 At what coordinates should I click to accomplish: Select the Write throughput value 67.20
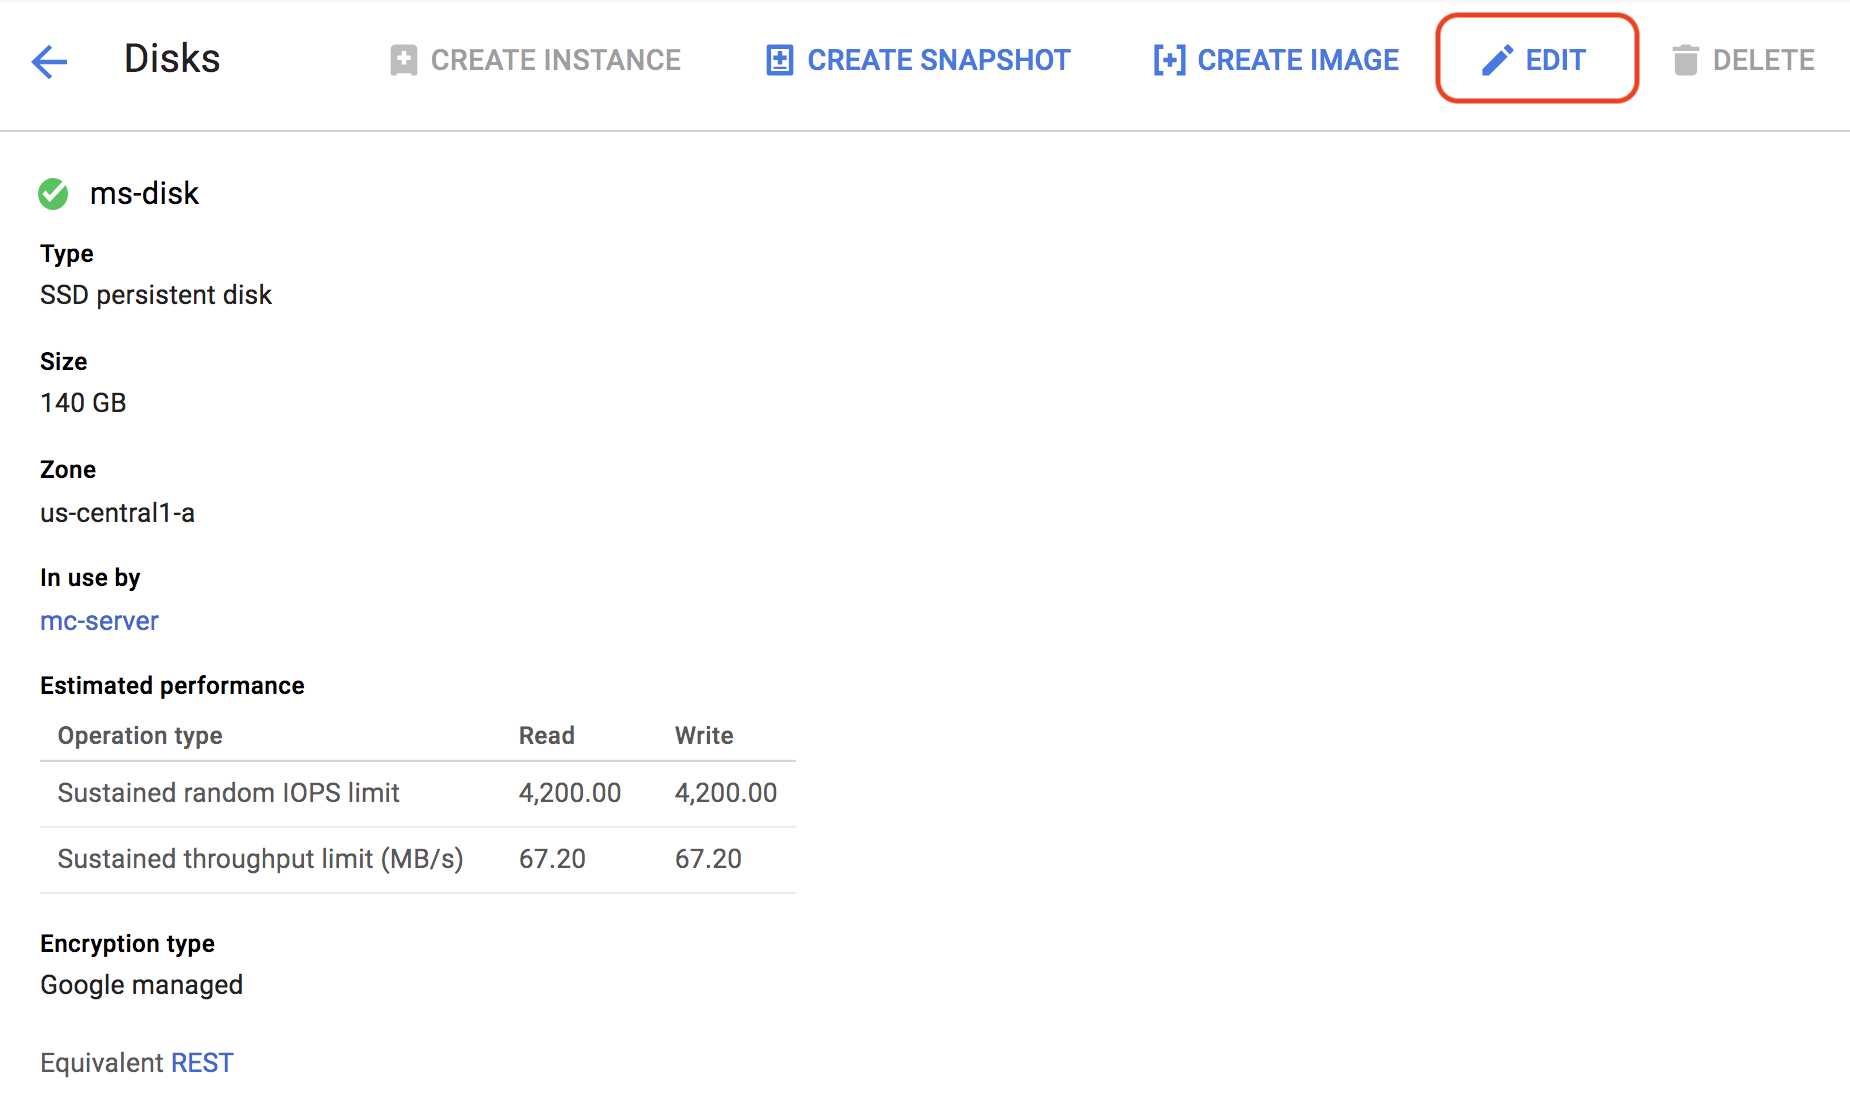[x=708, y=859]
